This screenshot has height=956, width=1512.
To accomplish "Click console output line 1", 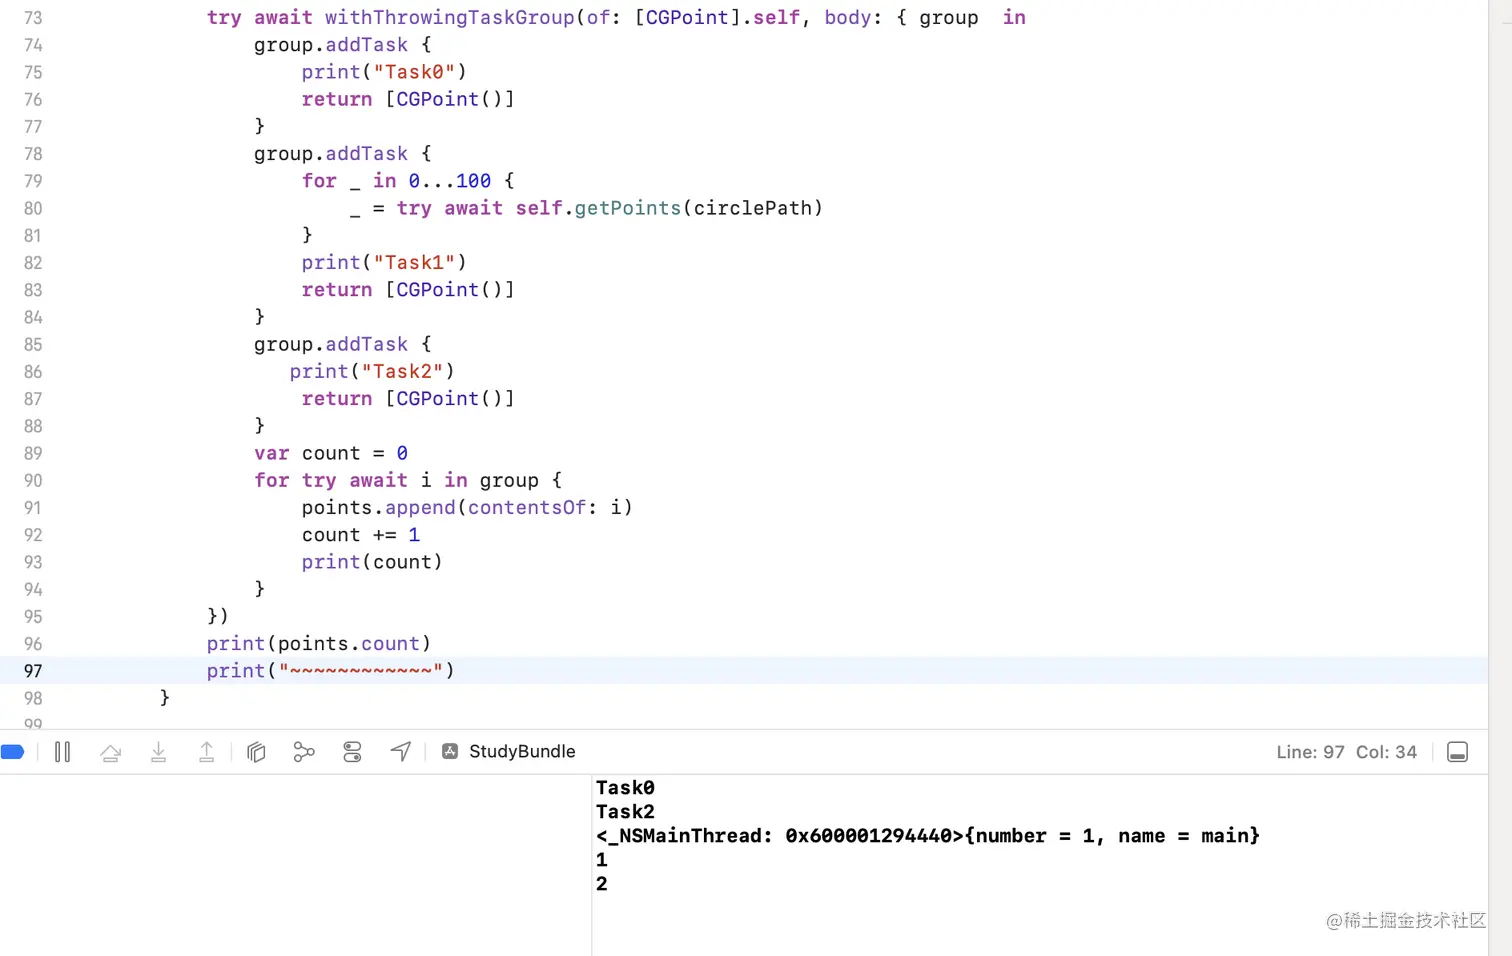I will click(x=602, y=860).
